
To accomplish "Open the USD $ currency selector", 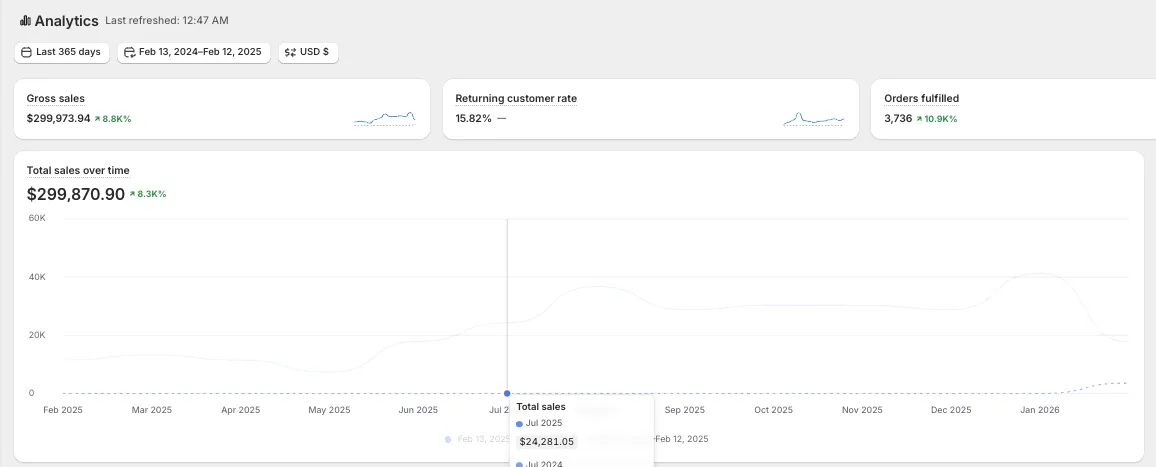I will click(309, 52).
